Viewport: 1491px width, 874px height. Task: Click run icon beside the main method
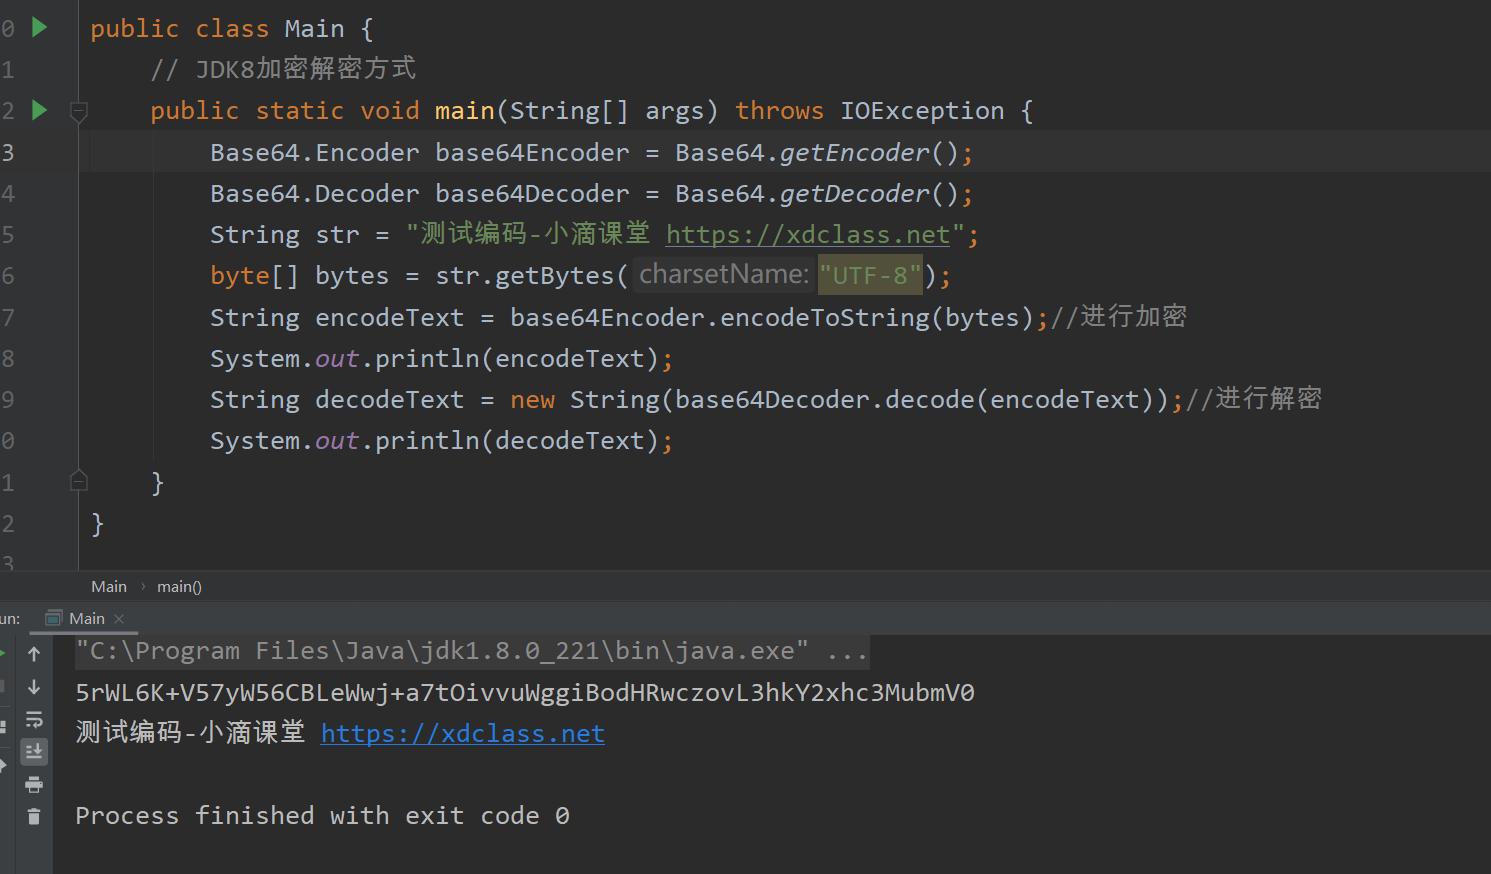point(37,110)
